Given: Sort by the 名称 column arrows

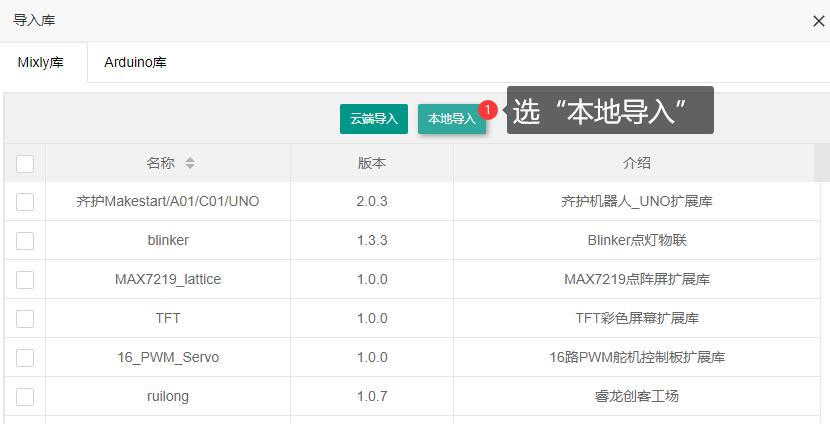Looking at the screenshot, I should tap(190, 163).
